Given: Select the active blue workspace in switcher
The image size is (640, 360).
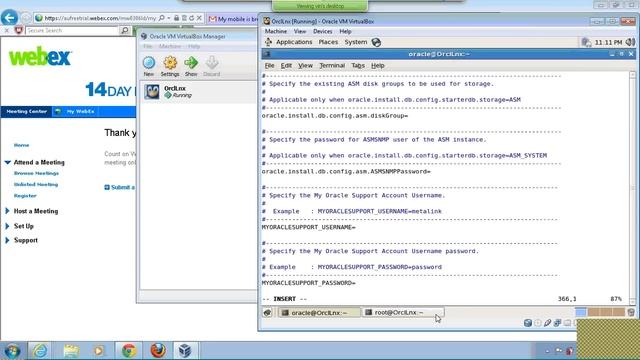Looking at the screenshot, I should tap(580, 313).
